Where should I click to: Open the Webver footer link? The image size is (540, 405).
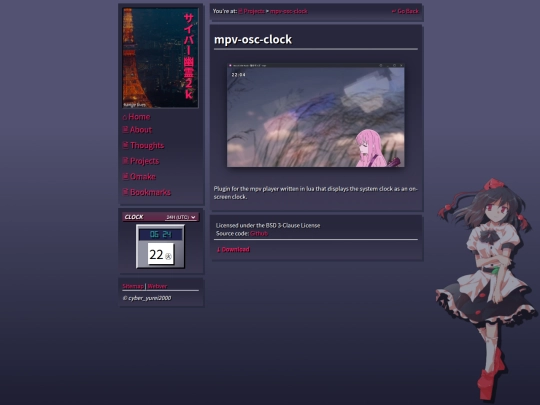click(157, 286)
